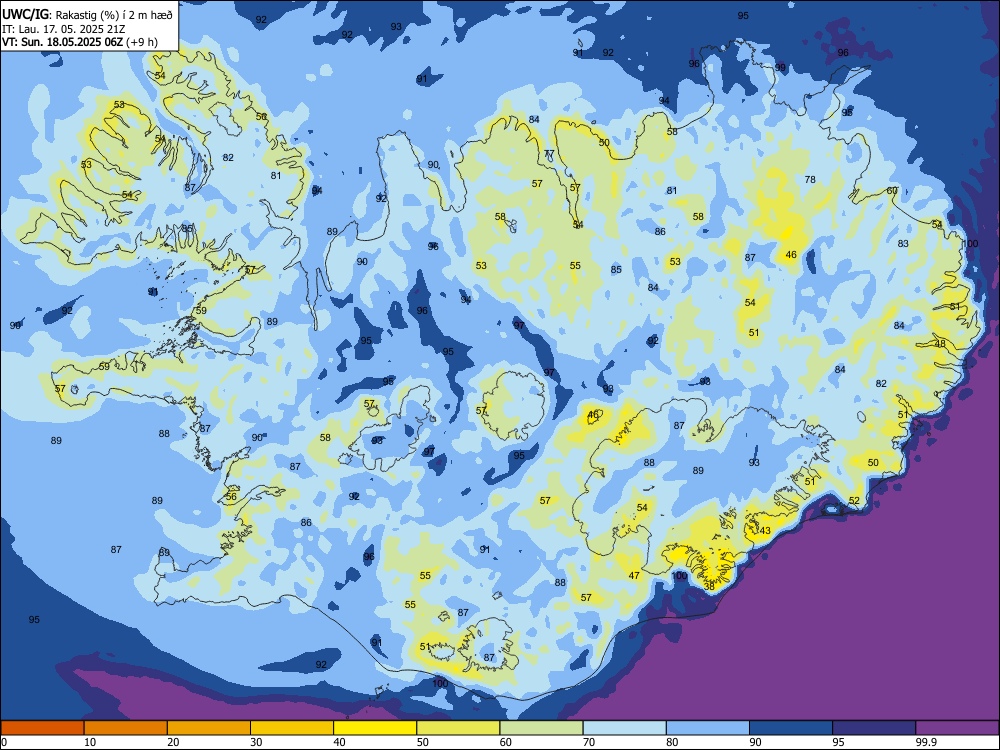Click the orange 10–20 legend swatch
Image resolution: width=1000 pixels, height=750 pixels.
[126, 728]
